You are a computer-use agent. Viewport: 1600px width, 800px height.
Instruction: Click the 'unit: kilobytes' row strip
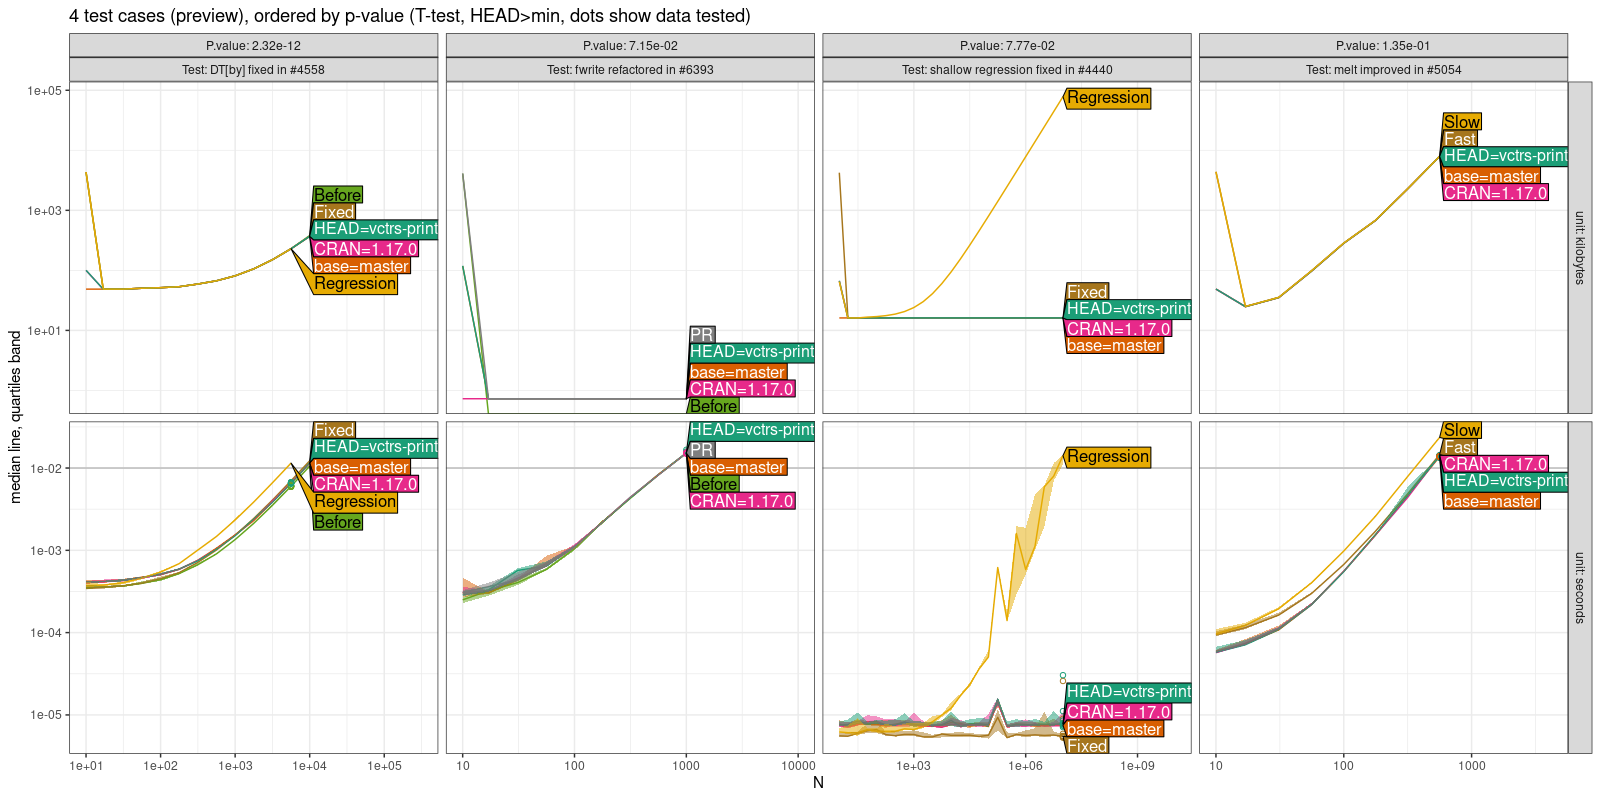(1580, 248)
